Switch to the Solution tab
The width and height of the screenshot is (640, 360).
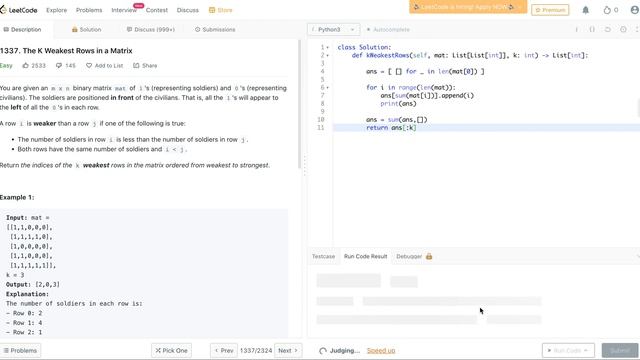tap(86, 29)
